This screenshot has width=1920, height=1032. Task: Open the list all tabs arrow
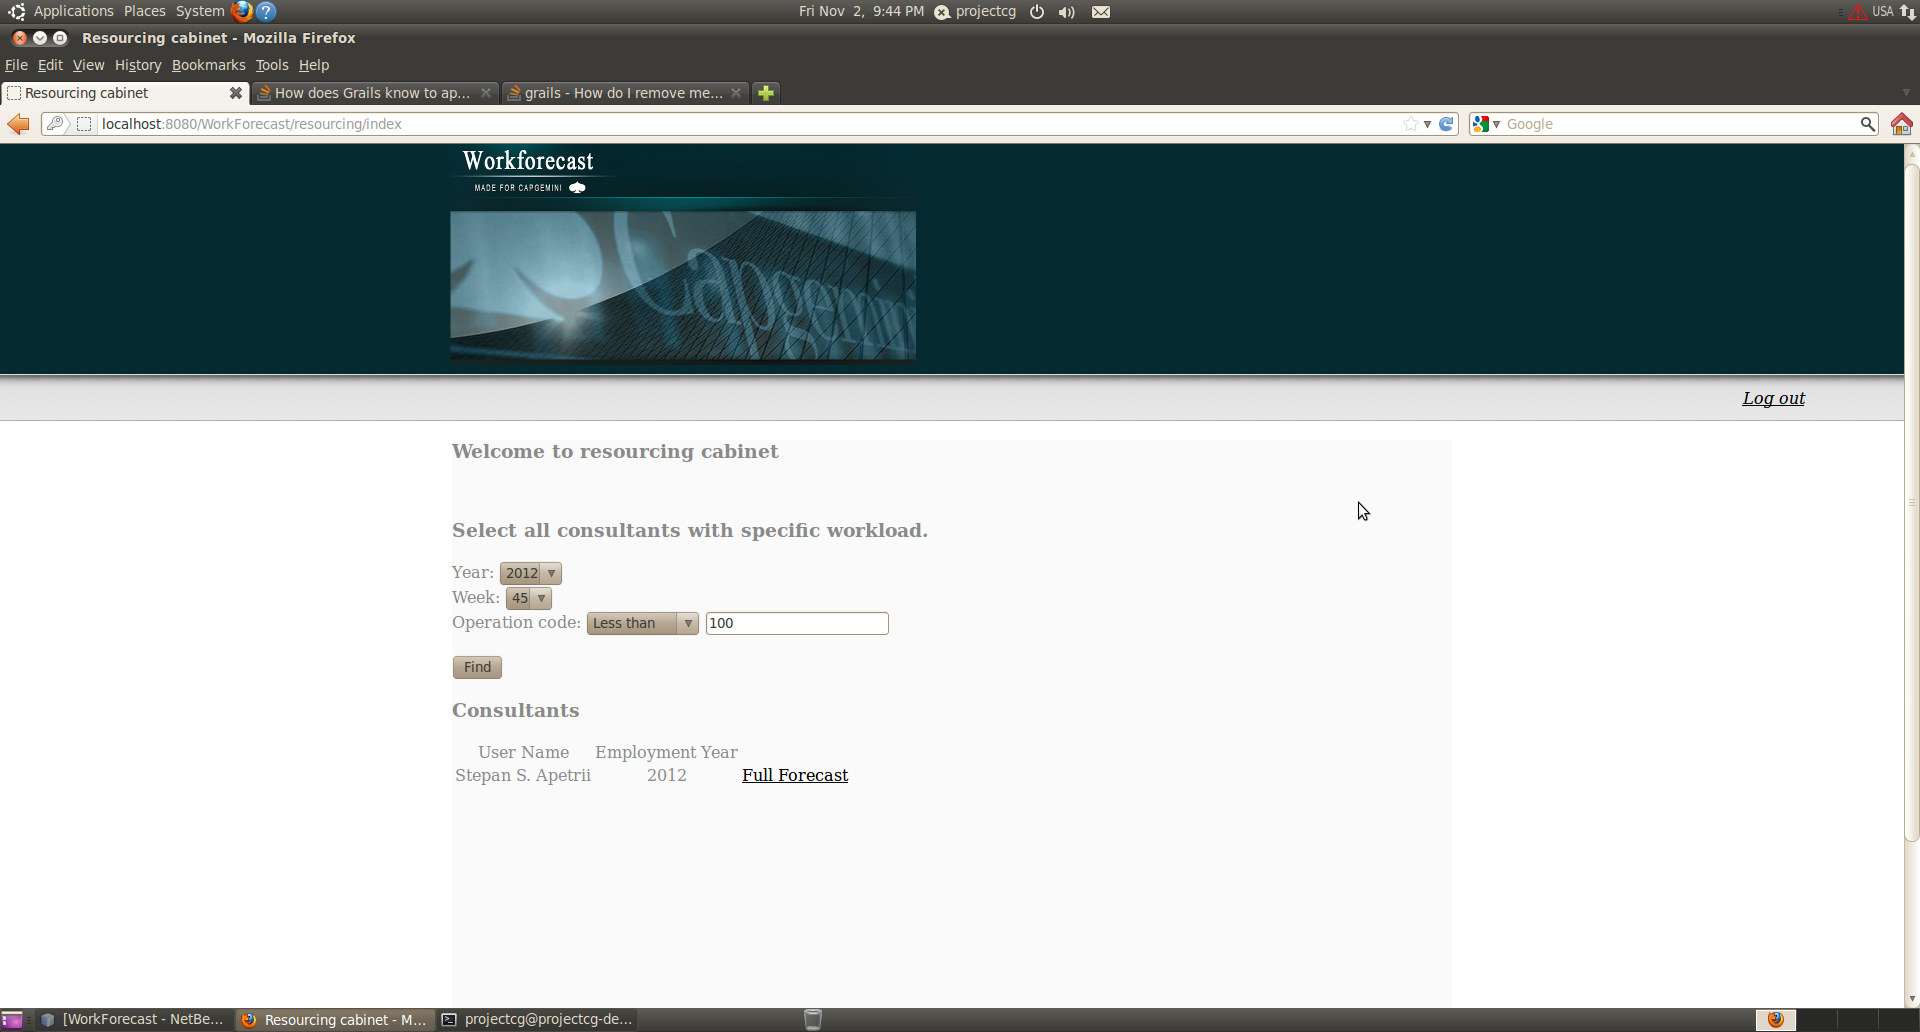point(1906,93)
